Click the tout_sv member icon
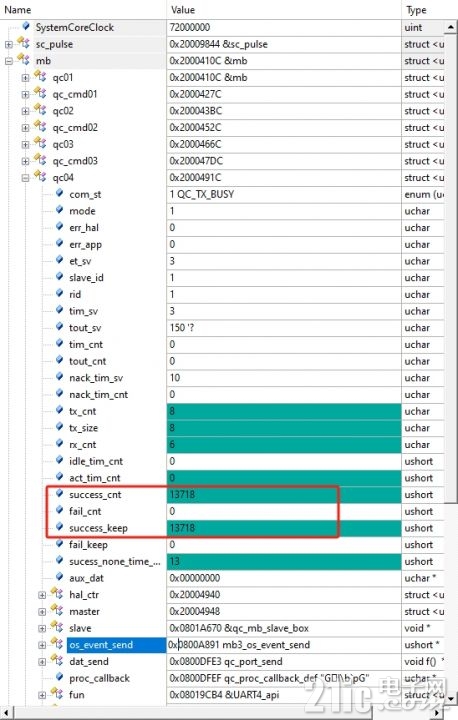The image size is (458, 720). (x=59, y=326)
